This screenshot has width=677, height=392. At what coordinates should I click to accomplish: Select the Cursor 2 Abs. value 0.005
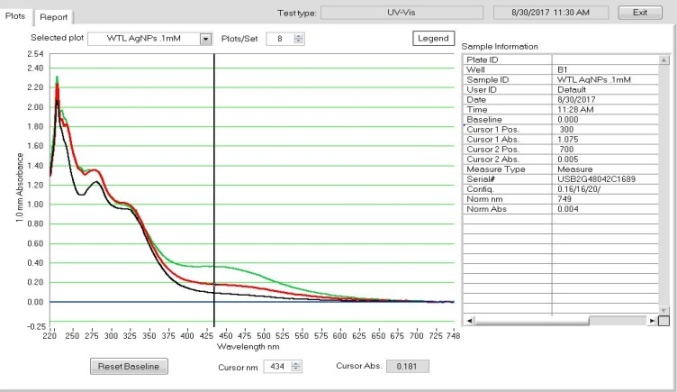568,159
